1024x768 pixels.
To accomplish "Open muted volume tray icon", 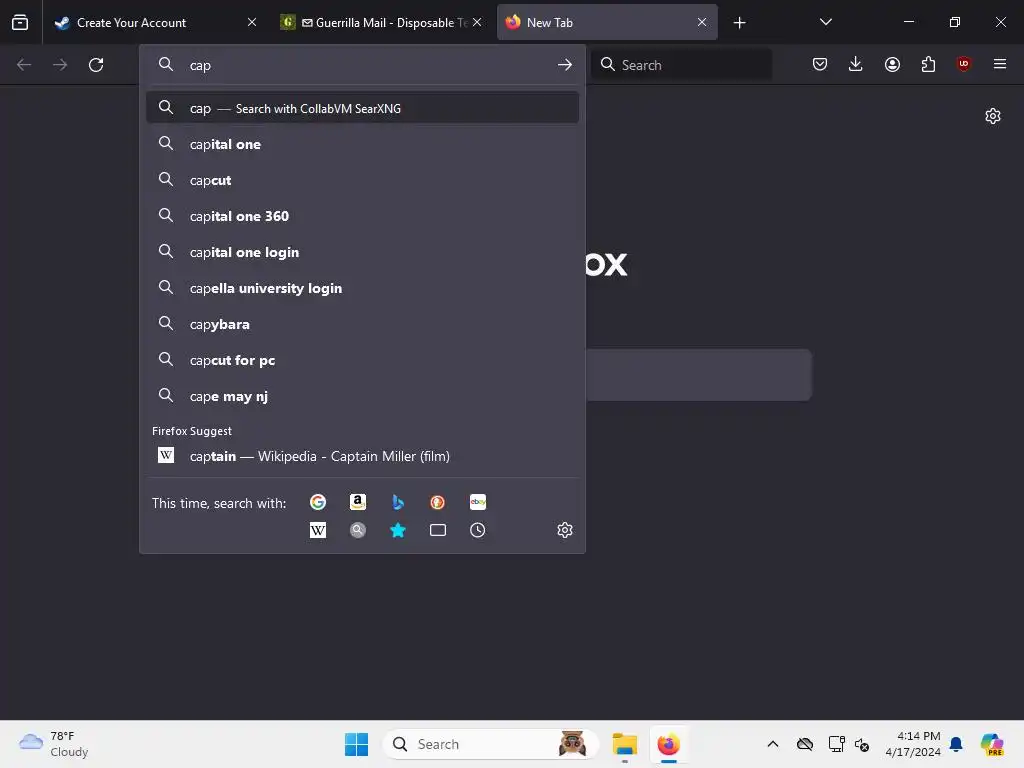I will (862, 744).
